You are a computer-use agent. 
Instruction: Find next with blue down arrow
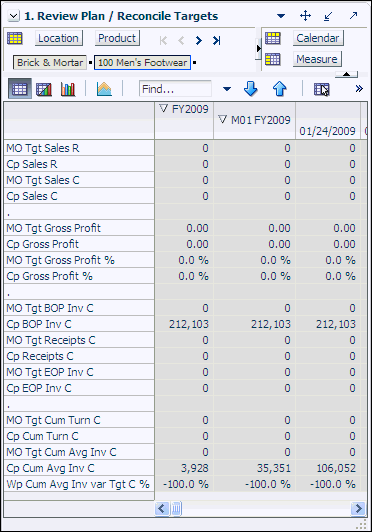[250, 89]
